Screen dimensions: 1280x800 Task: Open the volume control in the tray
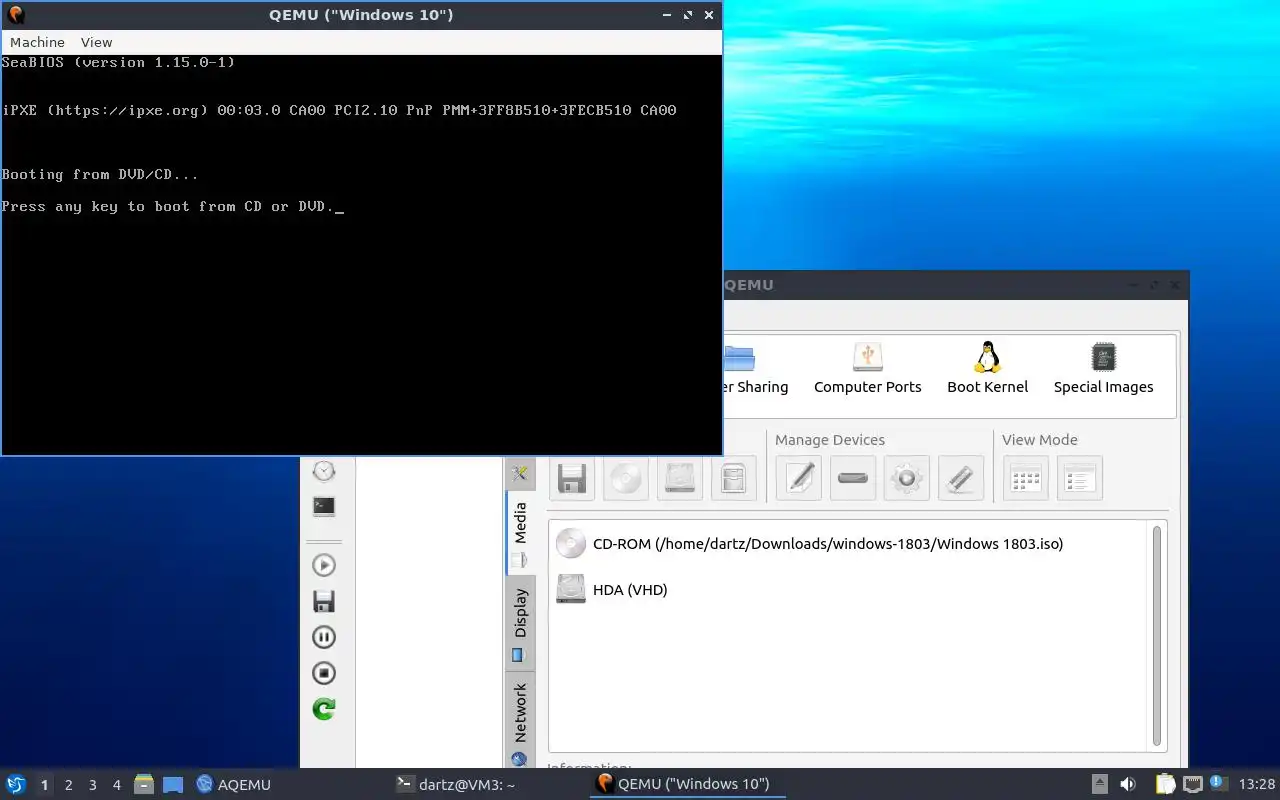click(x=1127, y=785)
